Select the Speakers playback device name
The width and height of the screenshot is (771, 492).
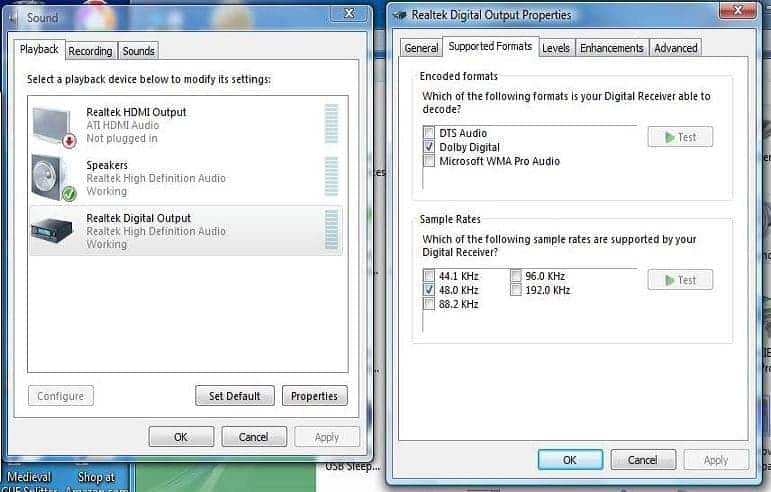107,165
